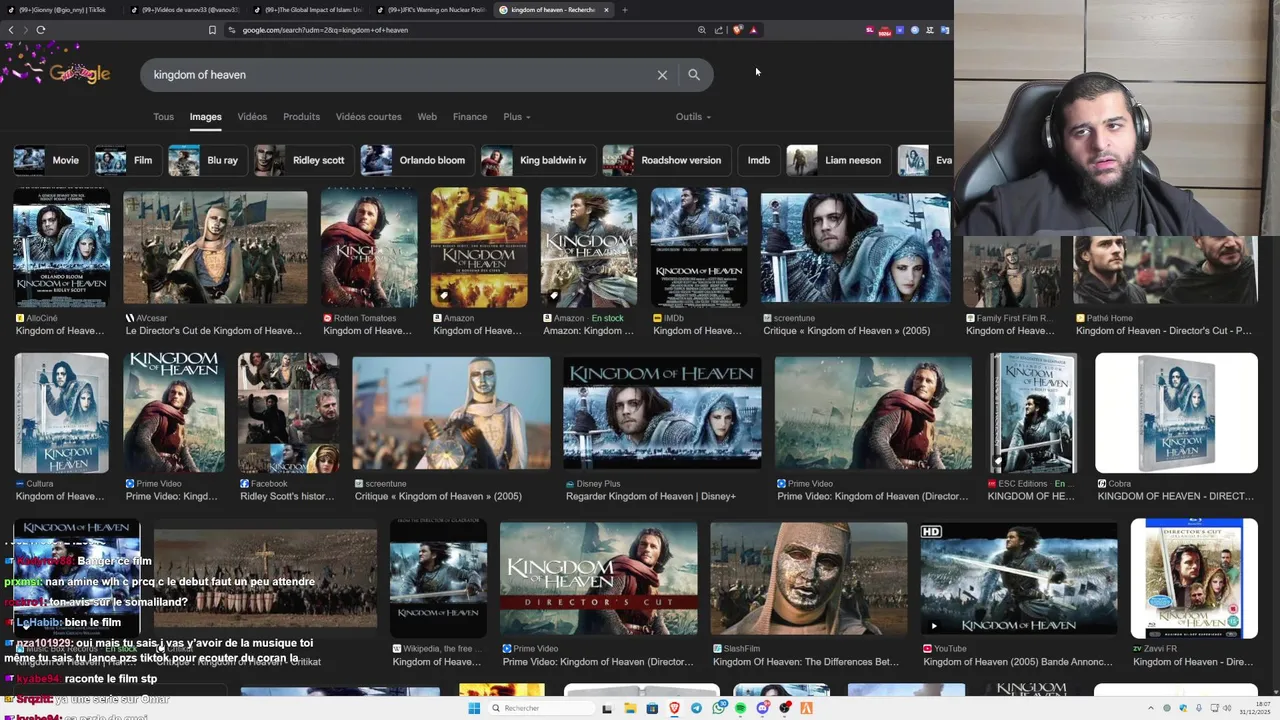Open Task View from the taskbar

click(607, 708)
